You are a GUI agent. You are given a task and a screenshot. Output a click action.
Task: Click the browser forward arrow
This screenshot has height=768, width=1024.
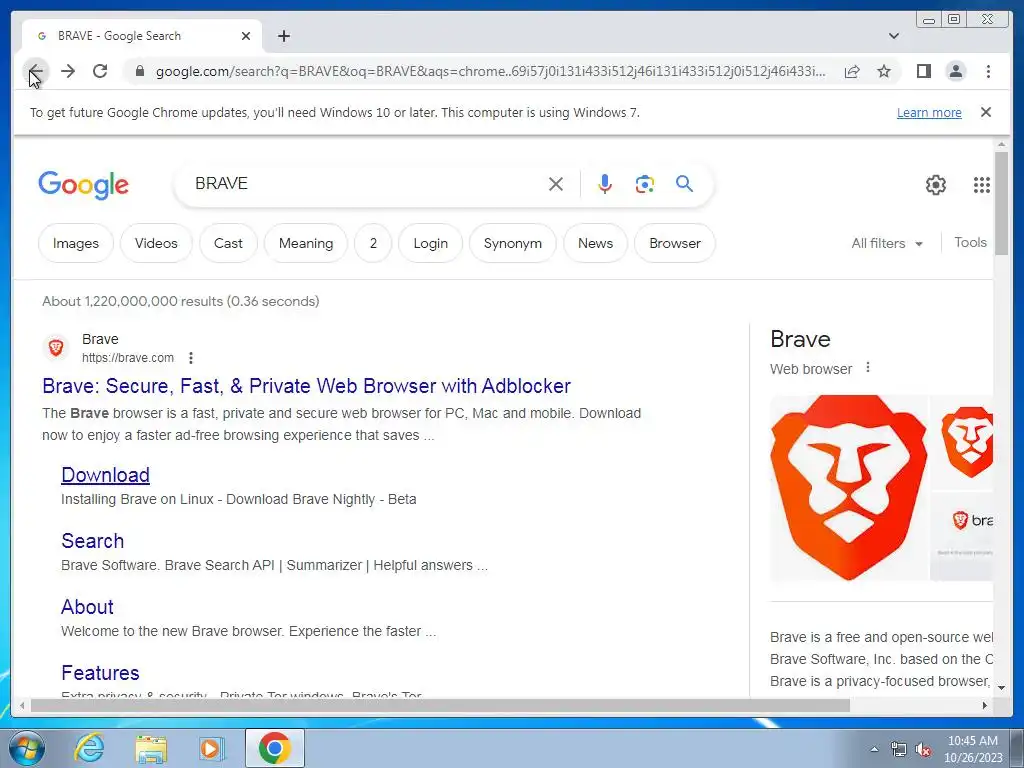68,71
